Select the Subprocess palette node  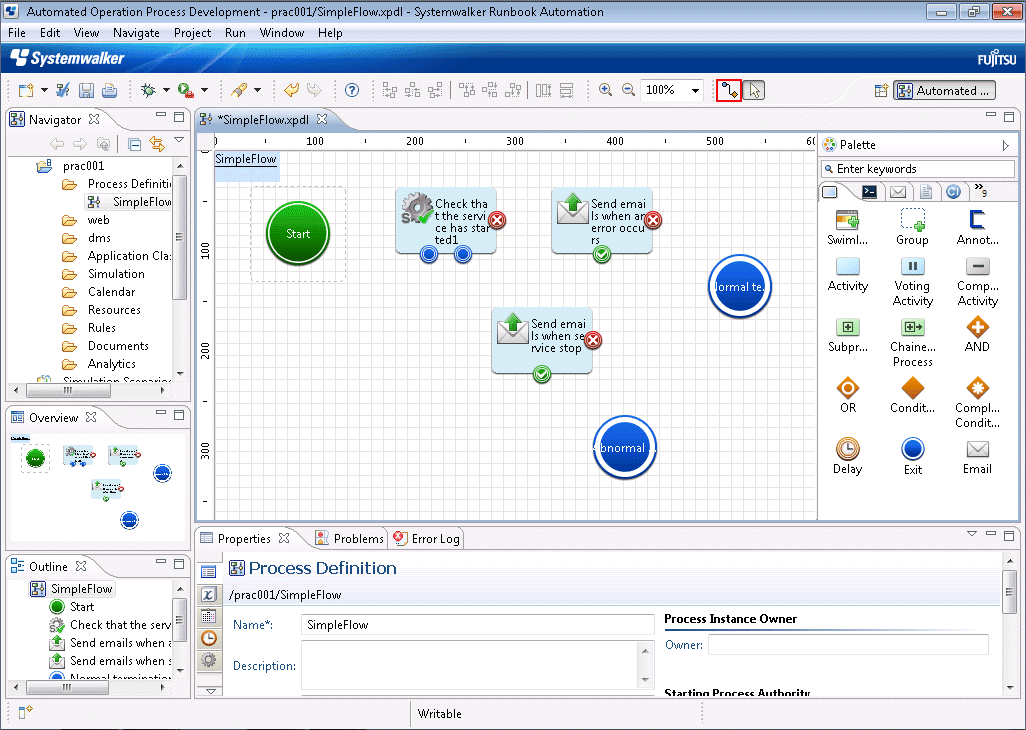(847, 336)
